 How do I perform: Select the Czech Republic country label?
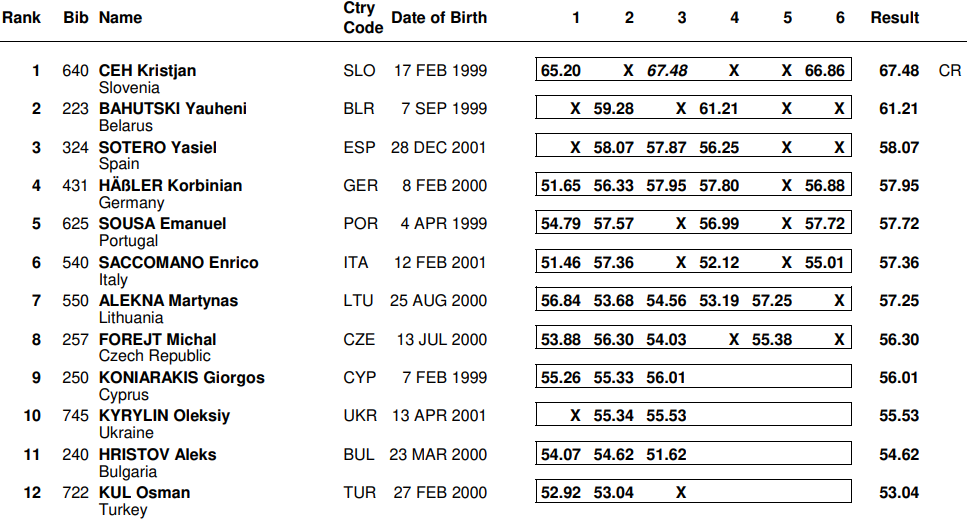(x=154, y=356)
